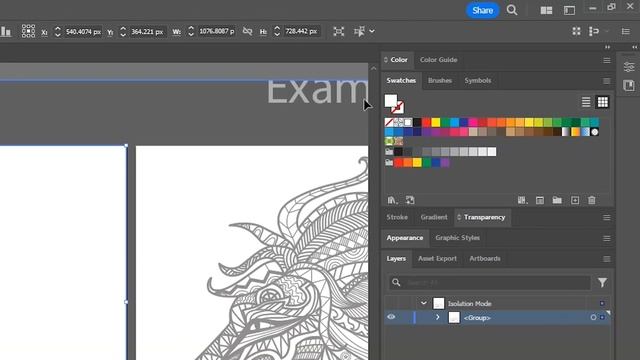Open the Color panel options menu
The width and height of the screenshot is (640, 360).
coord(607,60)
